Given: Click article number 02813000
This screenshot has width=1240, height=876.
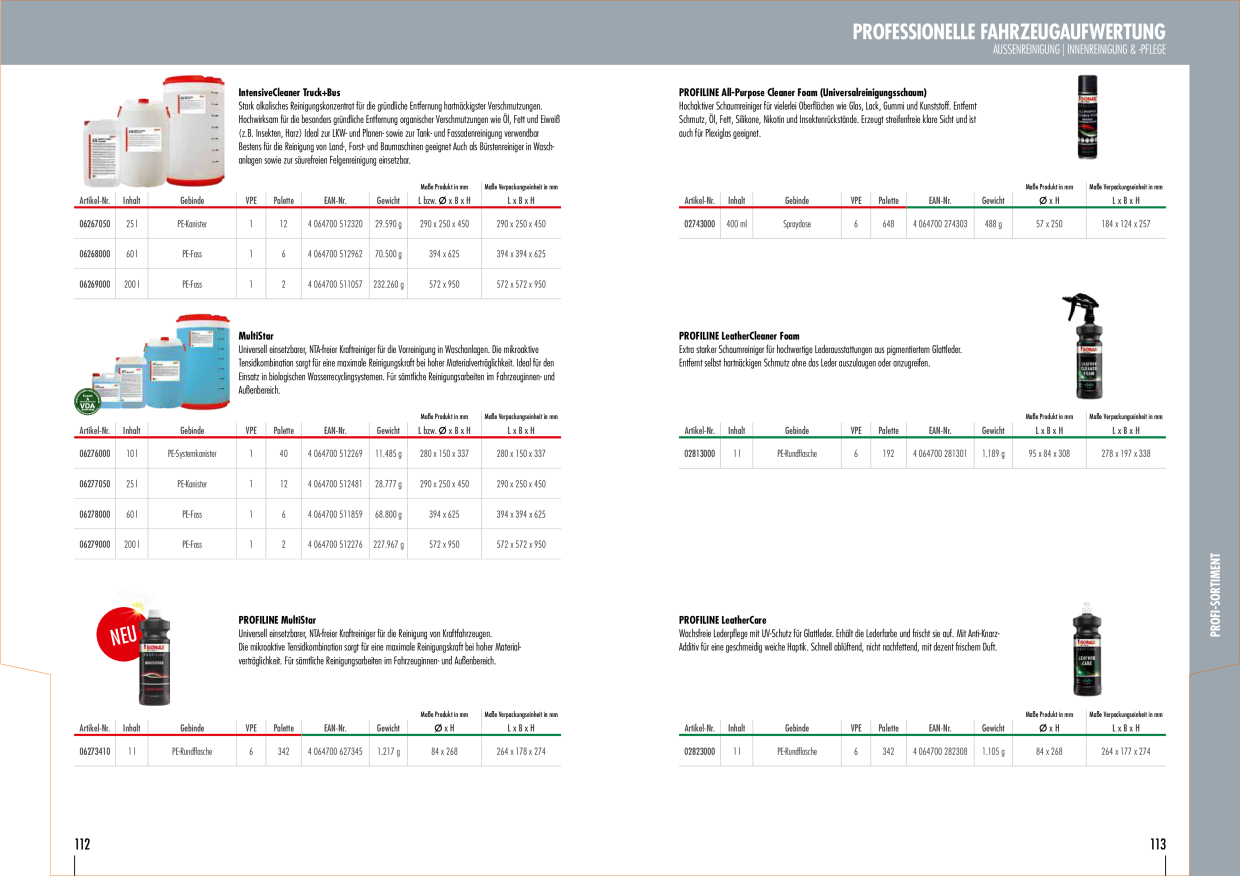Looking at the screenshot, I should click(699, 454).
